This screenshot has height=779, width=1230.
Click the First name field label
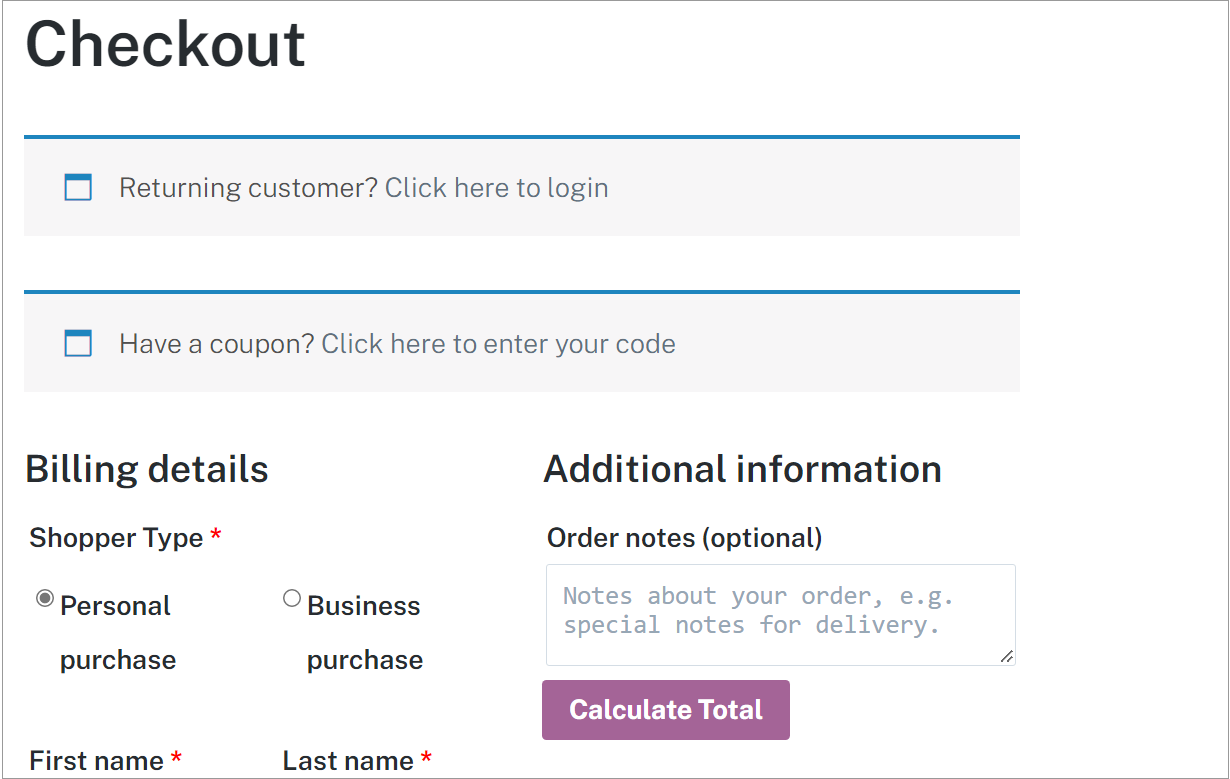(x=96, y=761)
